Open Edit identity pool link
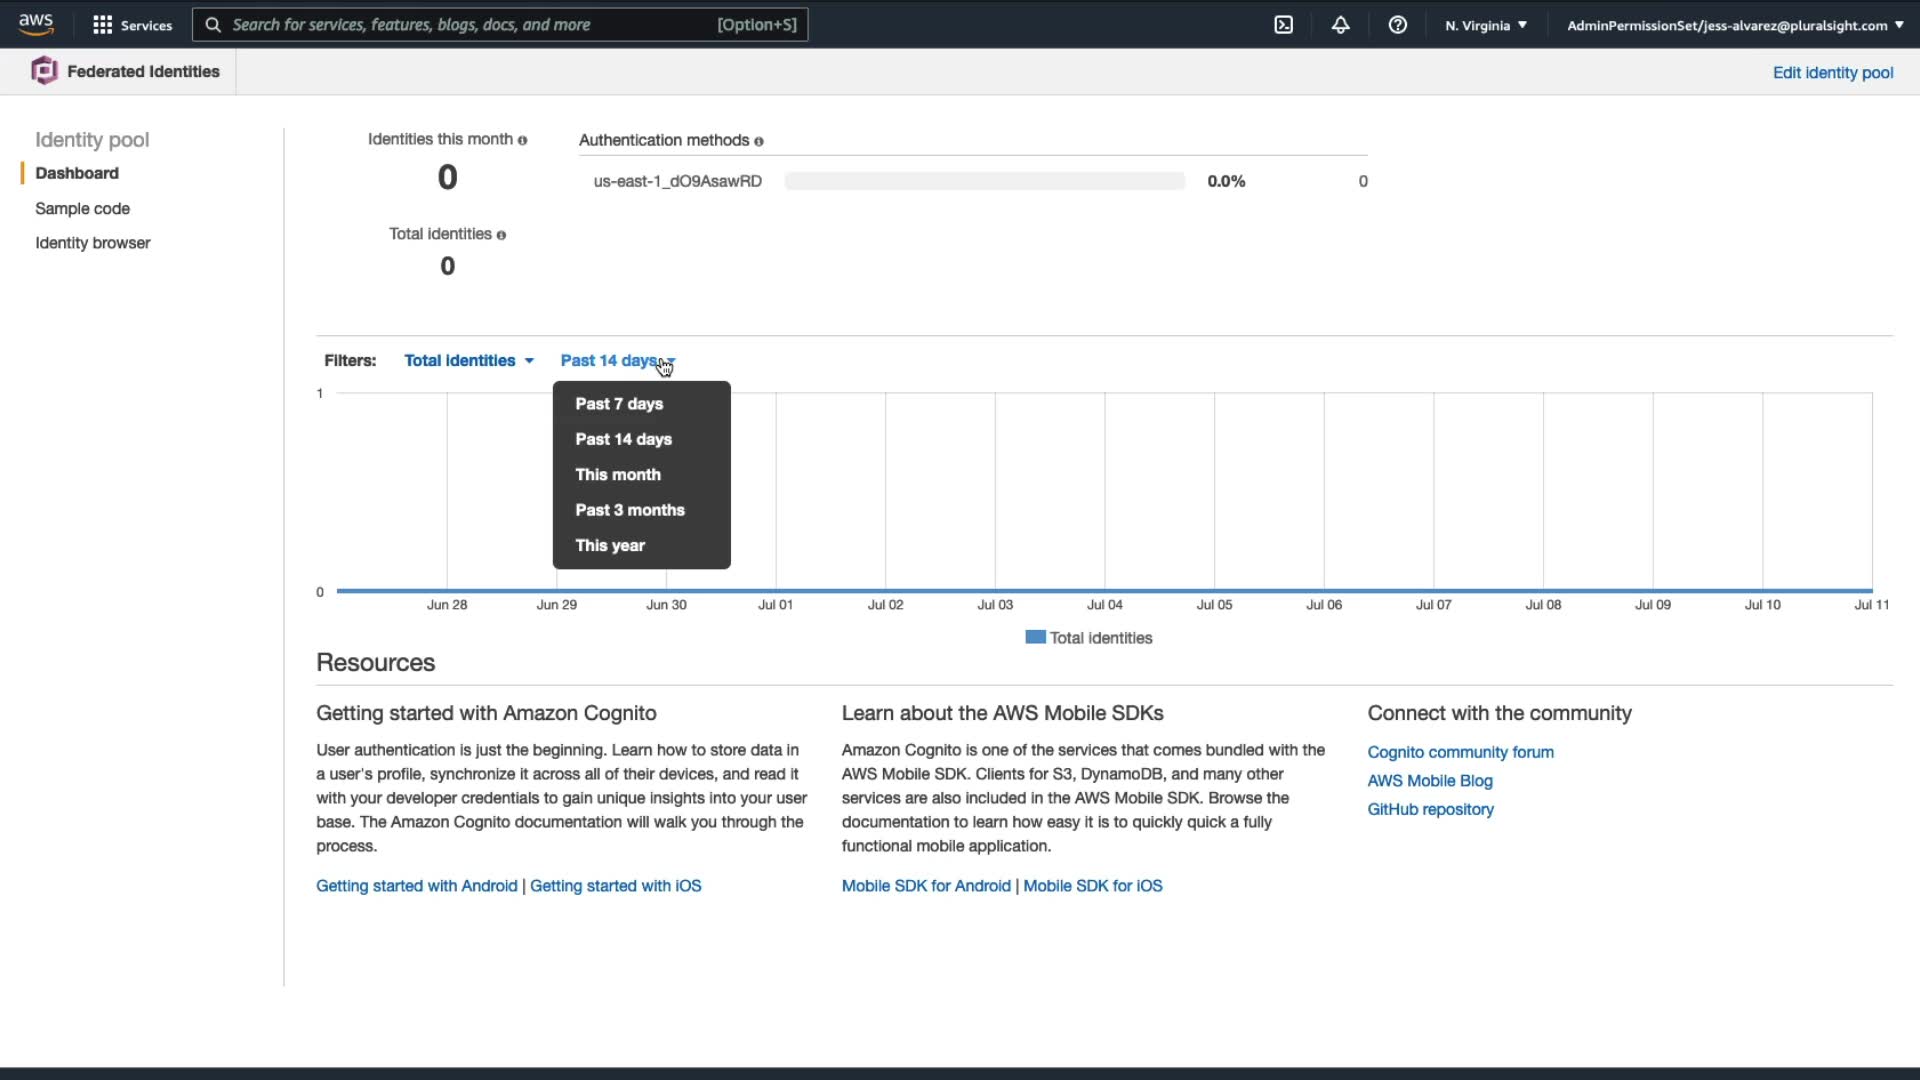This screenshot has width=1920, height=1080. [x=1832, y=73]
